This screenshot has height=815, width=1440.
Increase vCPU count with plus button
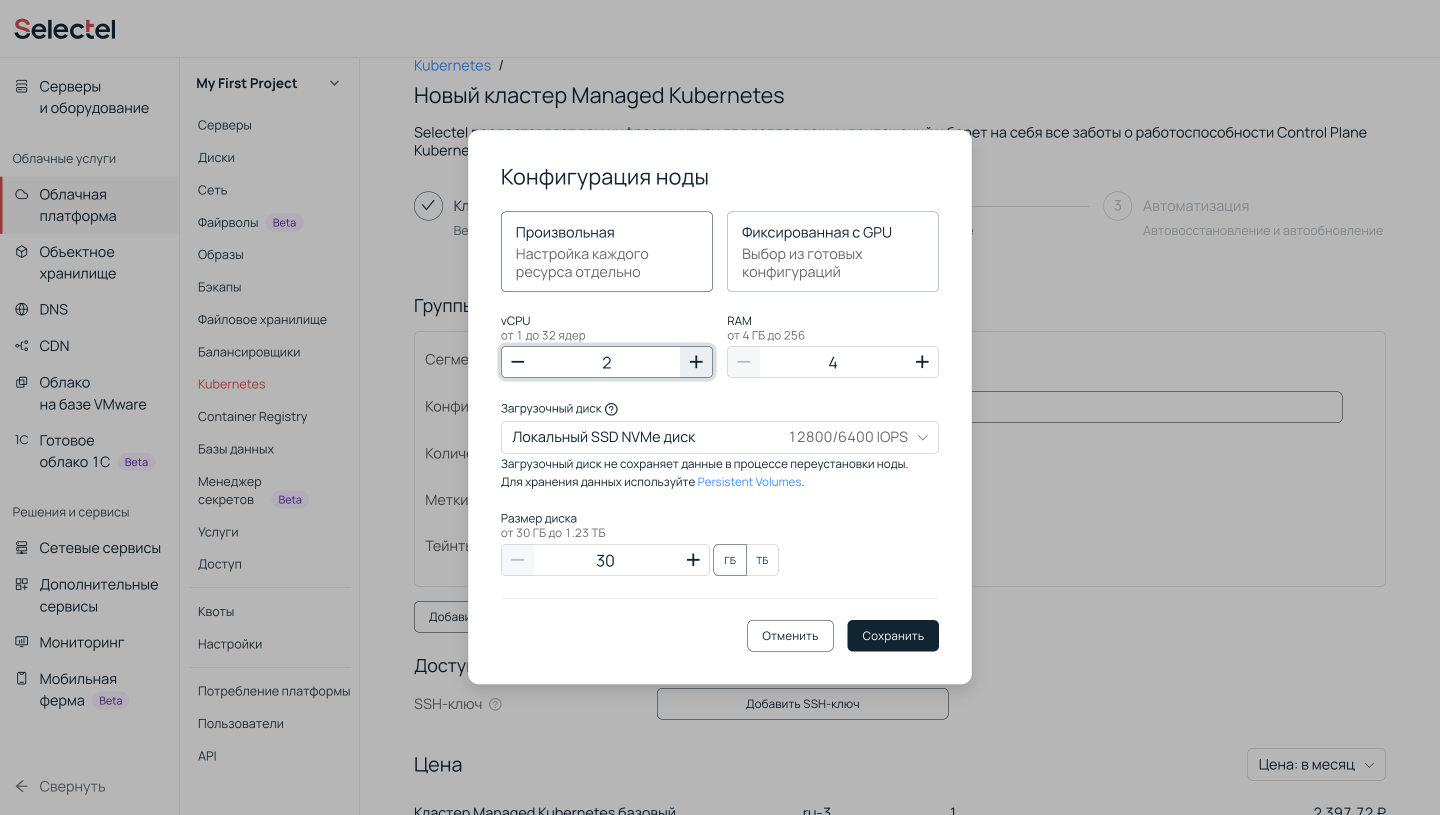click(x=696, y=362)
